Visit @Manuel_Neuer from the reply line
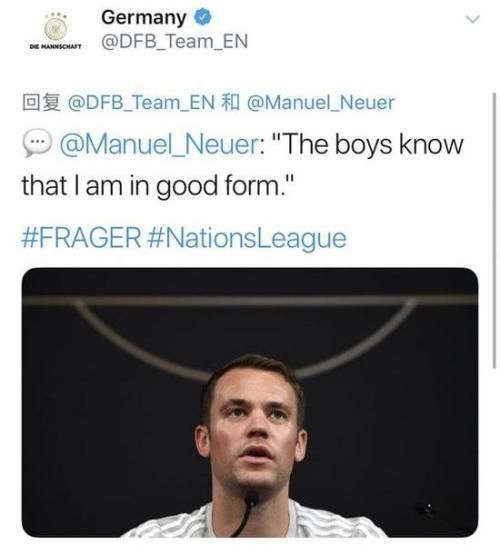The width and height of the screenshot is (500, 545). pos(321,103)
